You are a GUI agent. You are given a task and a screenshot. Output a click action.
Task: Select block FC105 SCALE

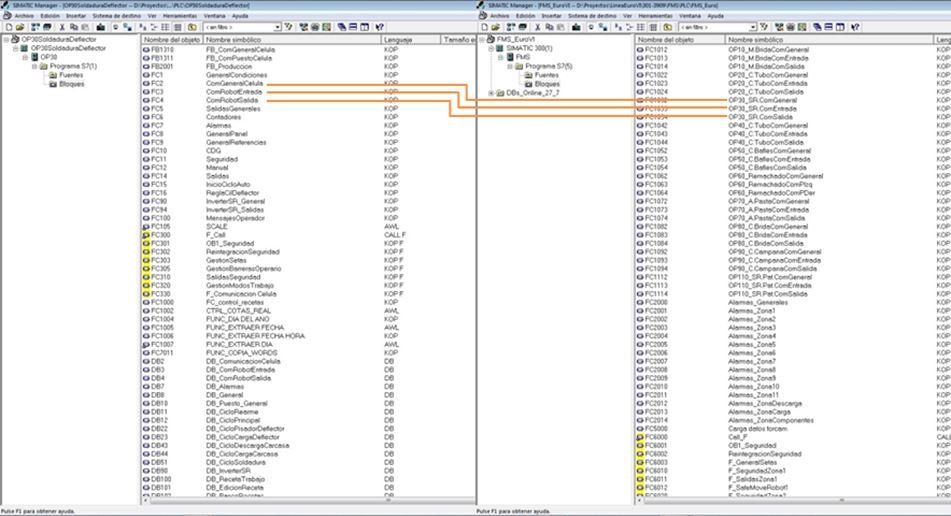[x=185, y=227]
